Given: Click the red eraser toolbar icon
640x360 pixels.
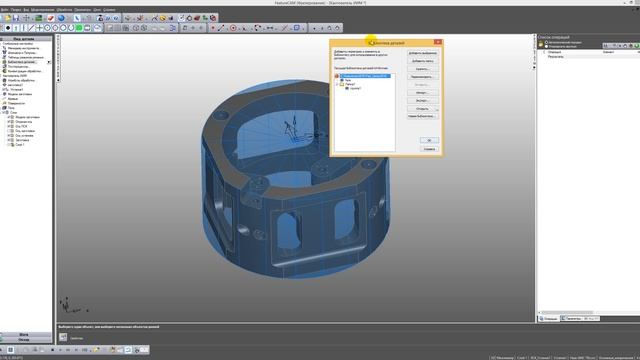Looking at the screenshot, I should [x=51, y=18].
